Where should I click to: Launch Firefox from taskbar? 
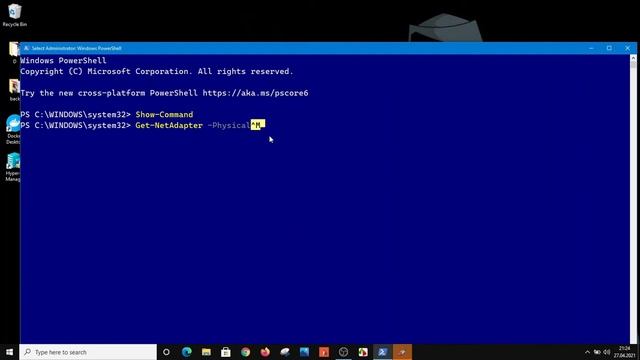265,352
